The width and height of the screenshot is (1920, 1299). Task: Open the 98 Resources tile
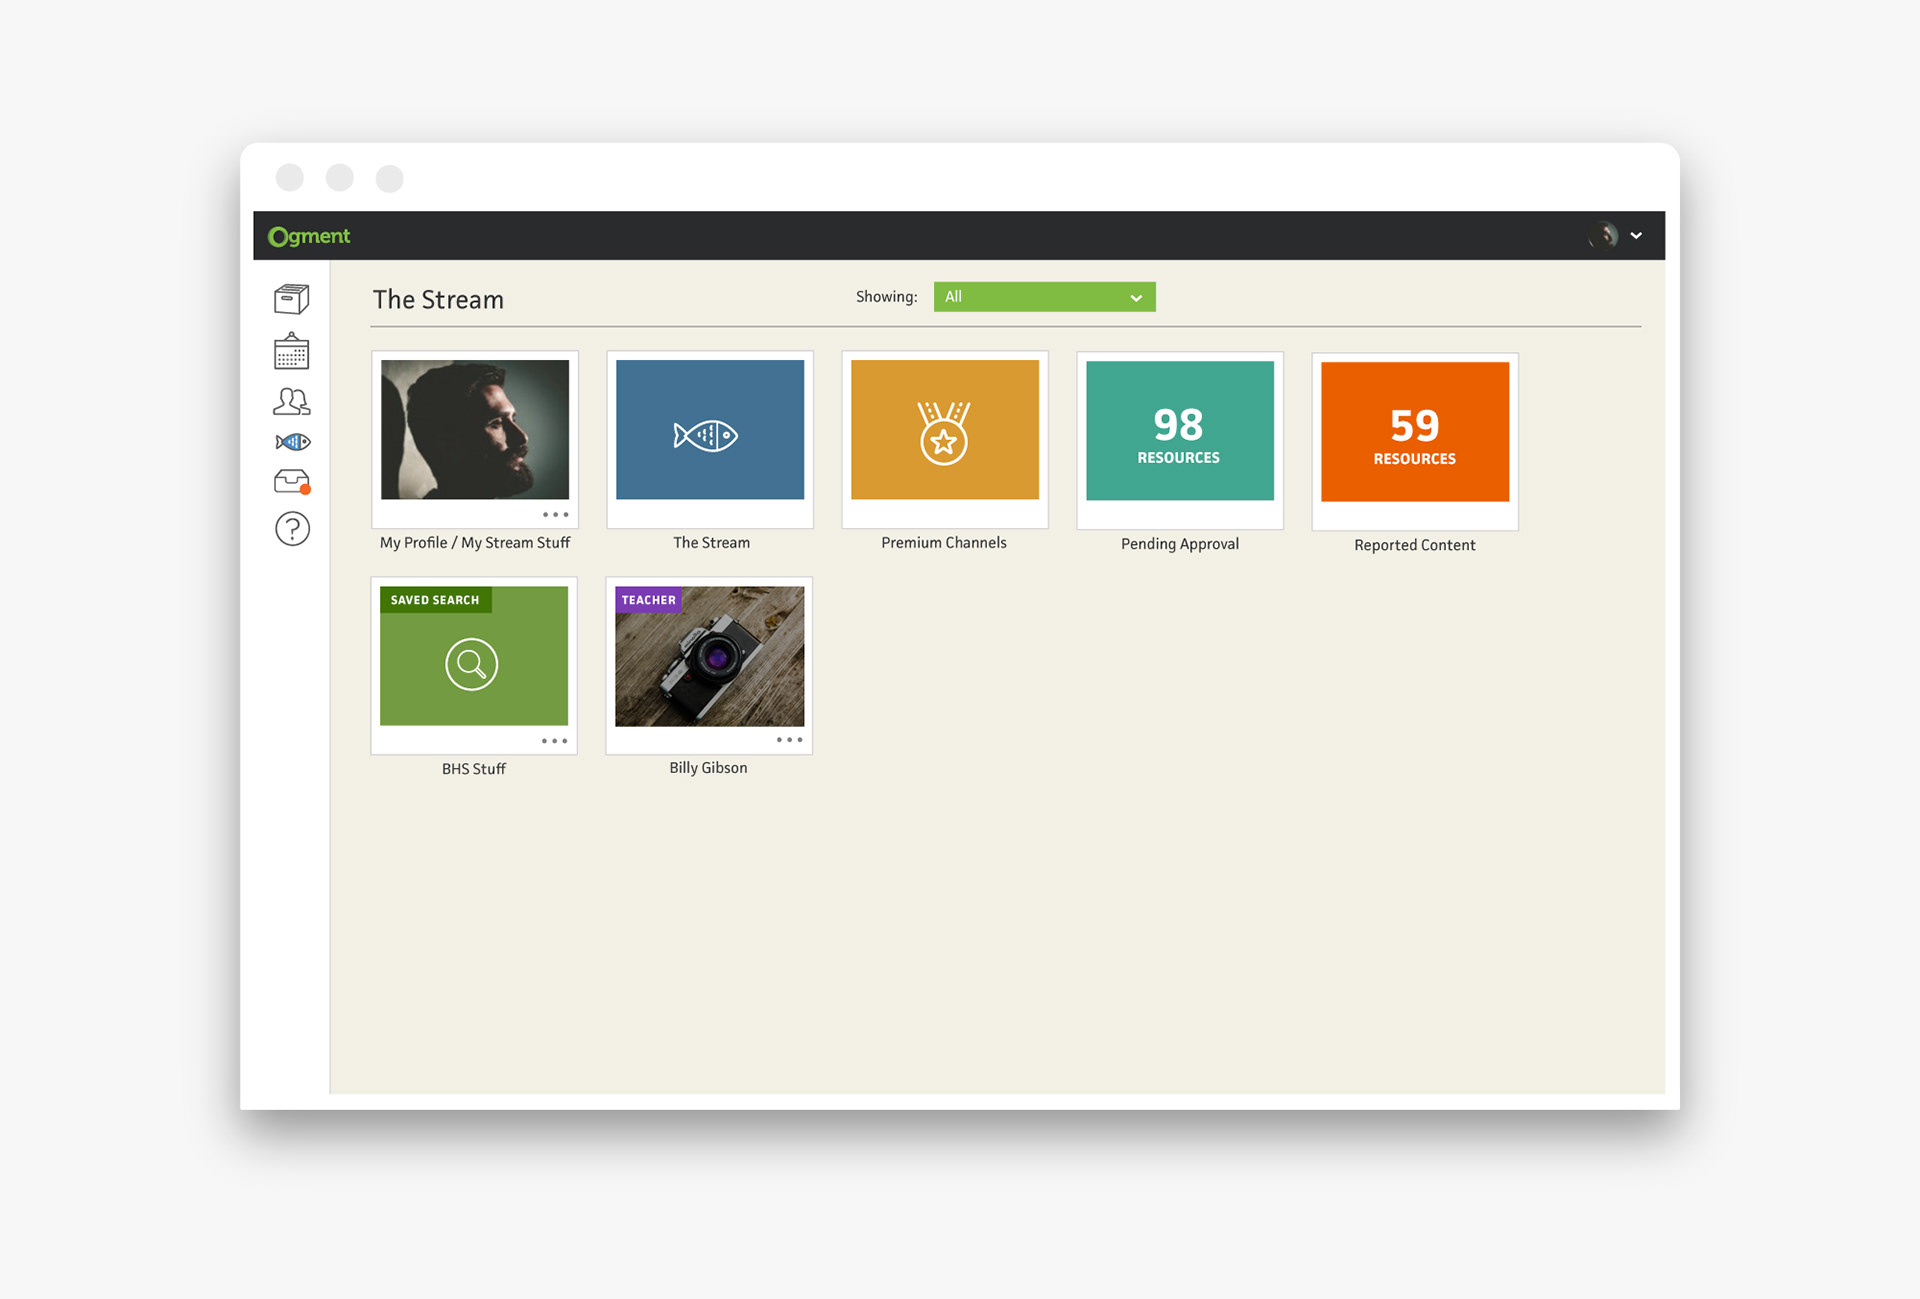click(x=1180, y=431)
